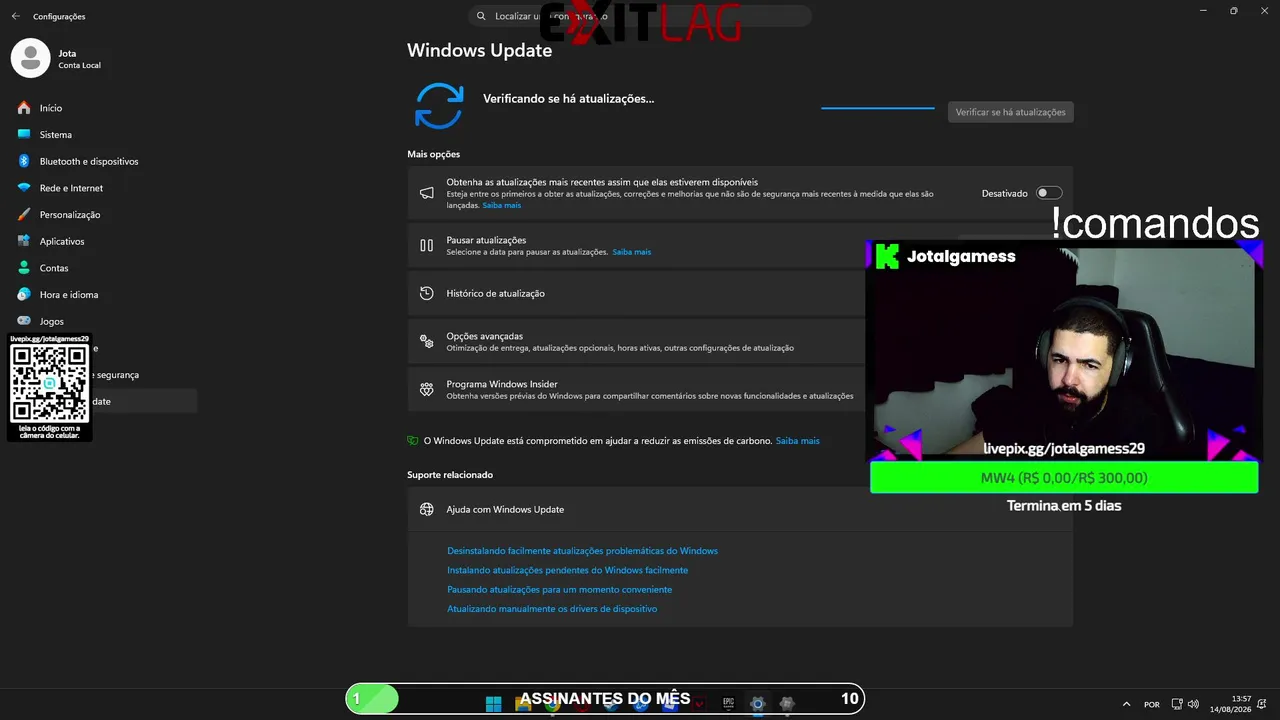Open Sistema via its monitor icon
Image resolution: width=1280 pixels, height=720 pixels.
24,134
